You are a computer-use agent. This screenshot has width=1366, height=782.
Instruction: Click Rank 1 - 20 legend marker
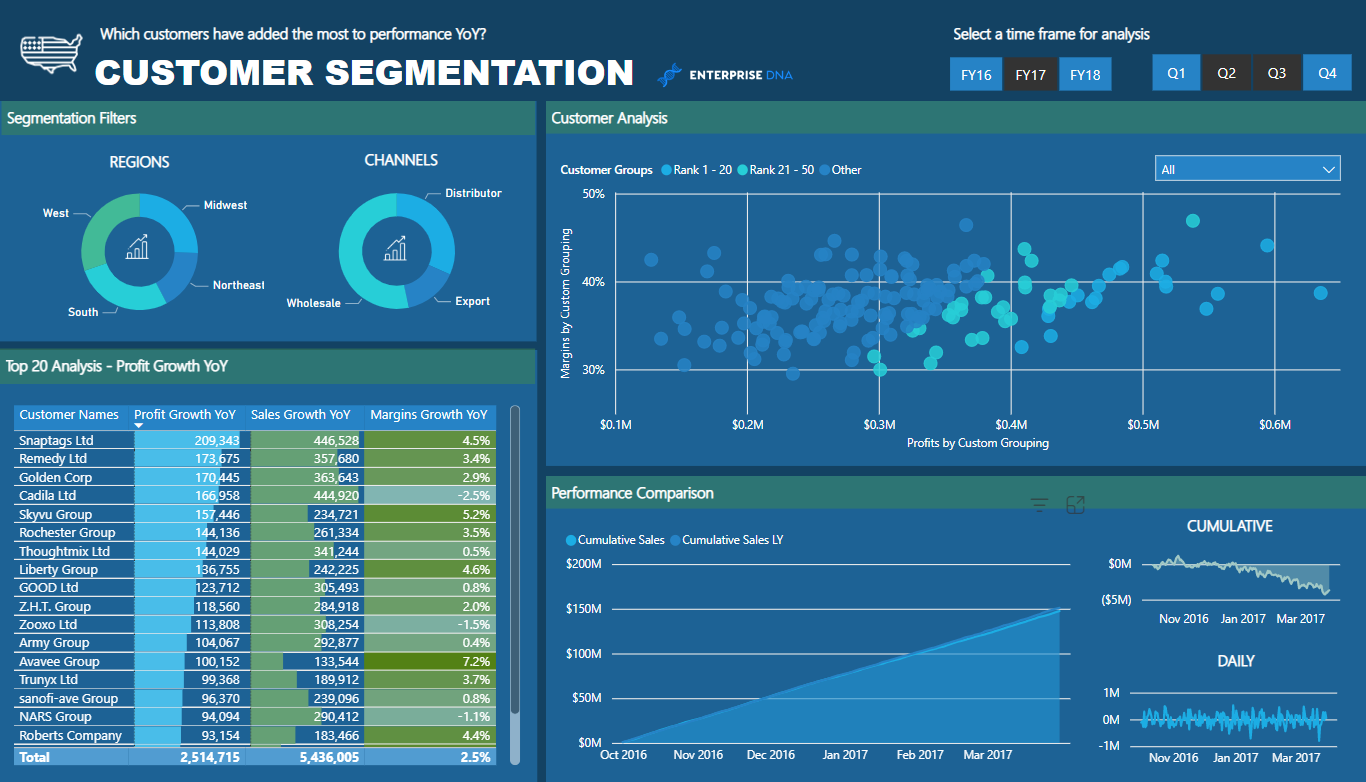point(666,170)
